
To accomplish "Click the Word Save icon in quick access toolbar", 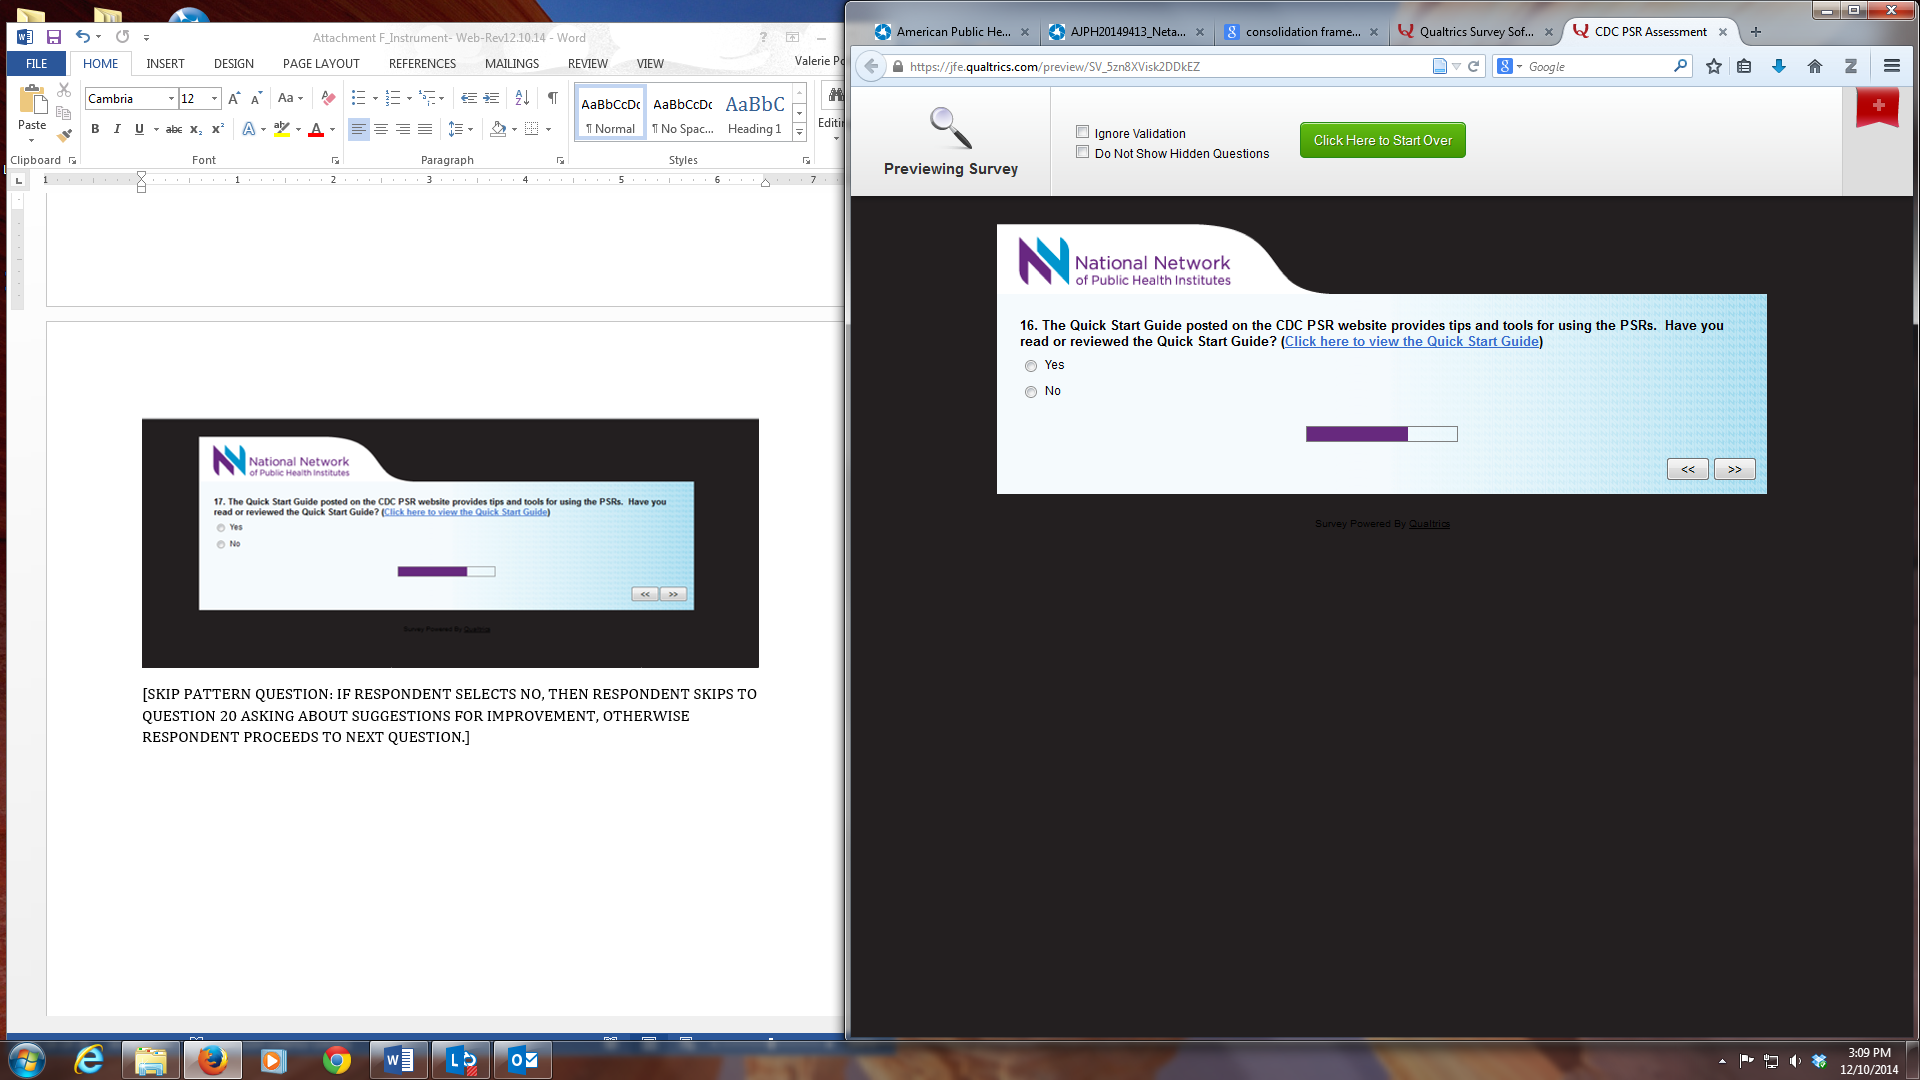I will pyautogui.click(x=54, y=37).
